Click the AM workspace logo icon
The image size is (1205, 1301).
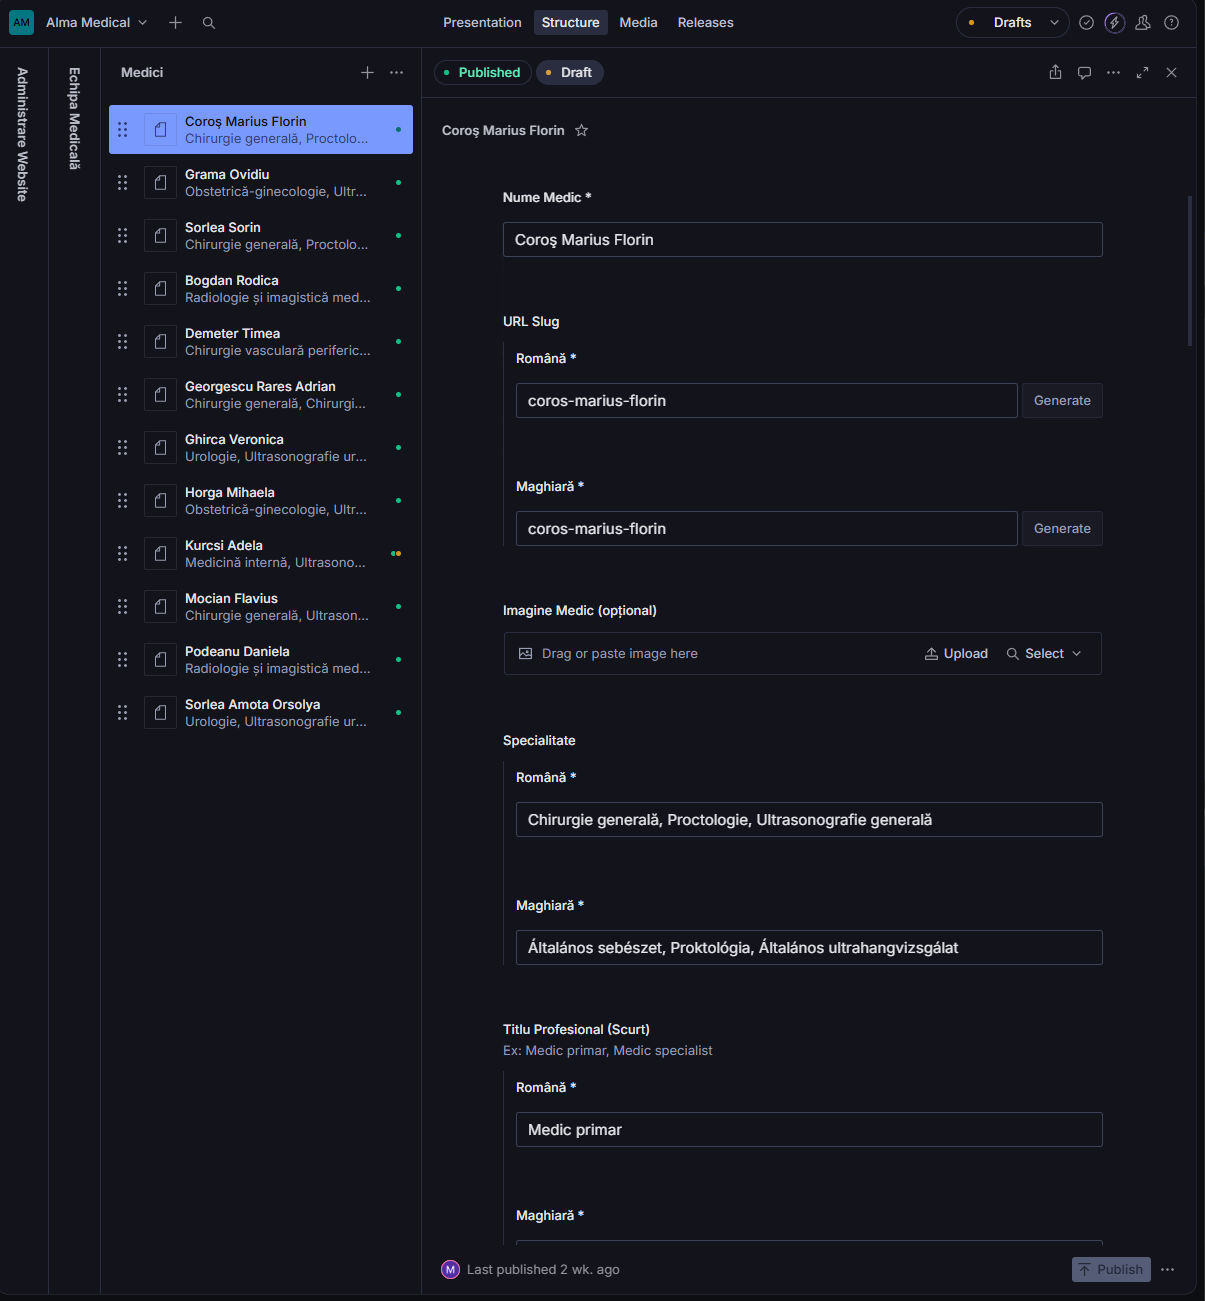(x=21, y=22)
